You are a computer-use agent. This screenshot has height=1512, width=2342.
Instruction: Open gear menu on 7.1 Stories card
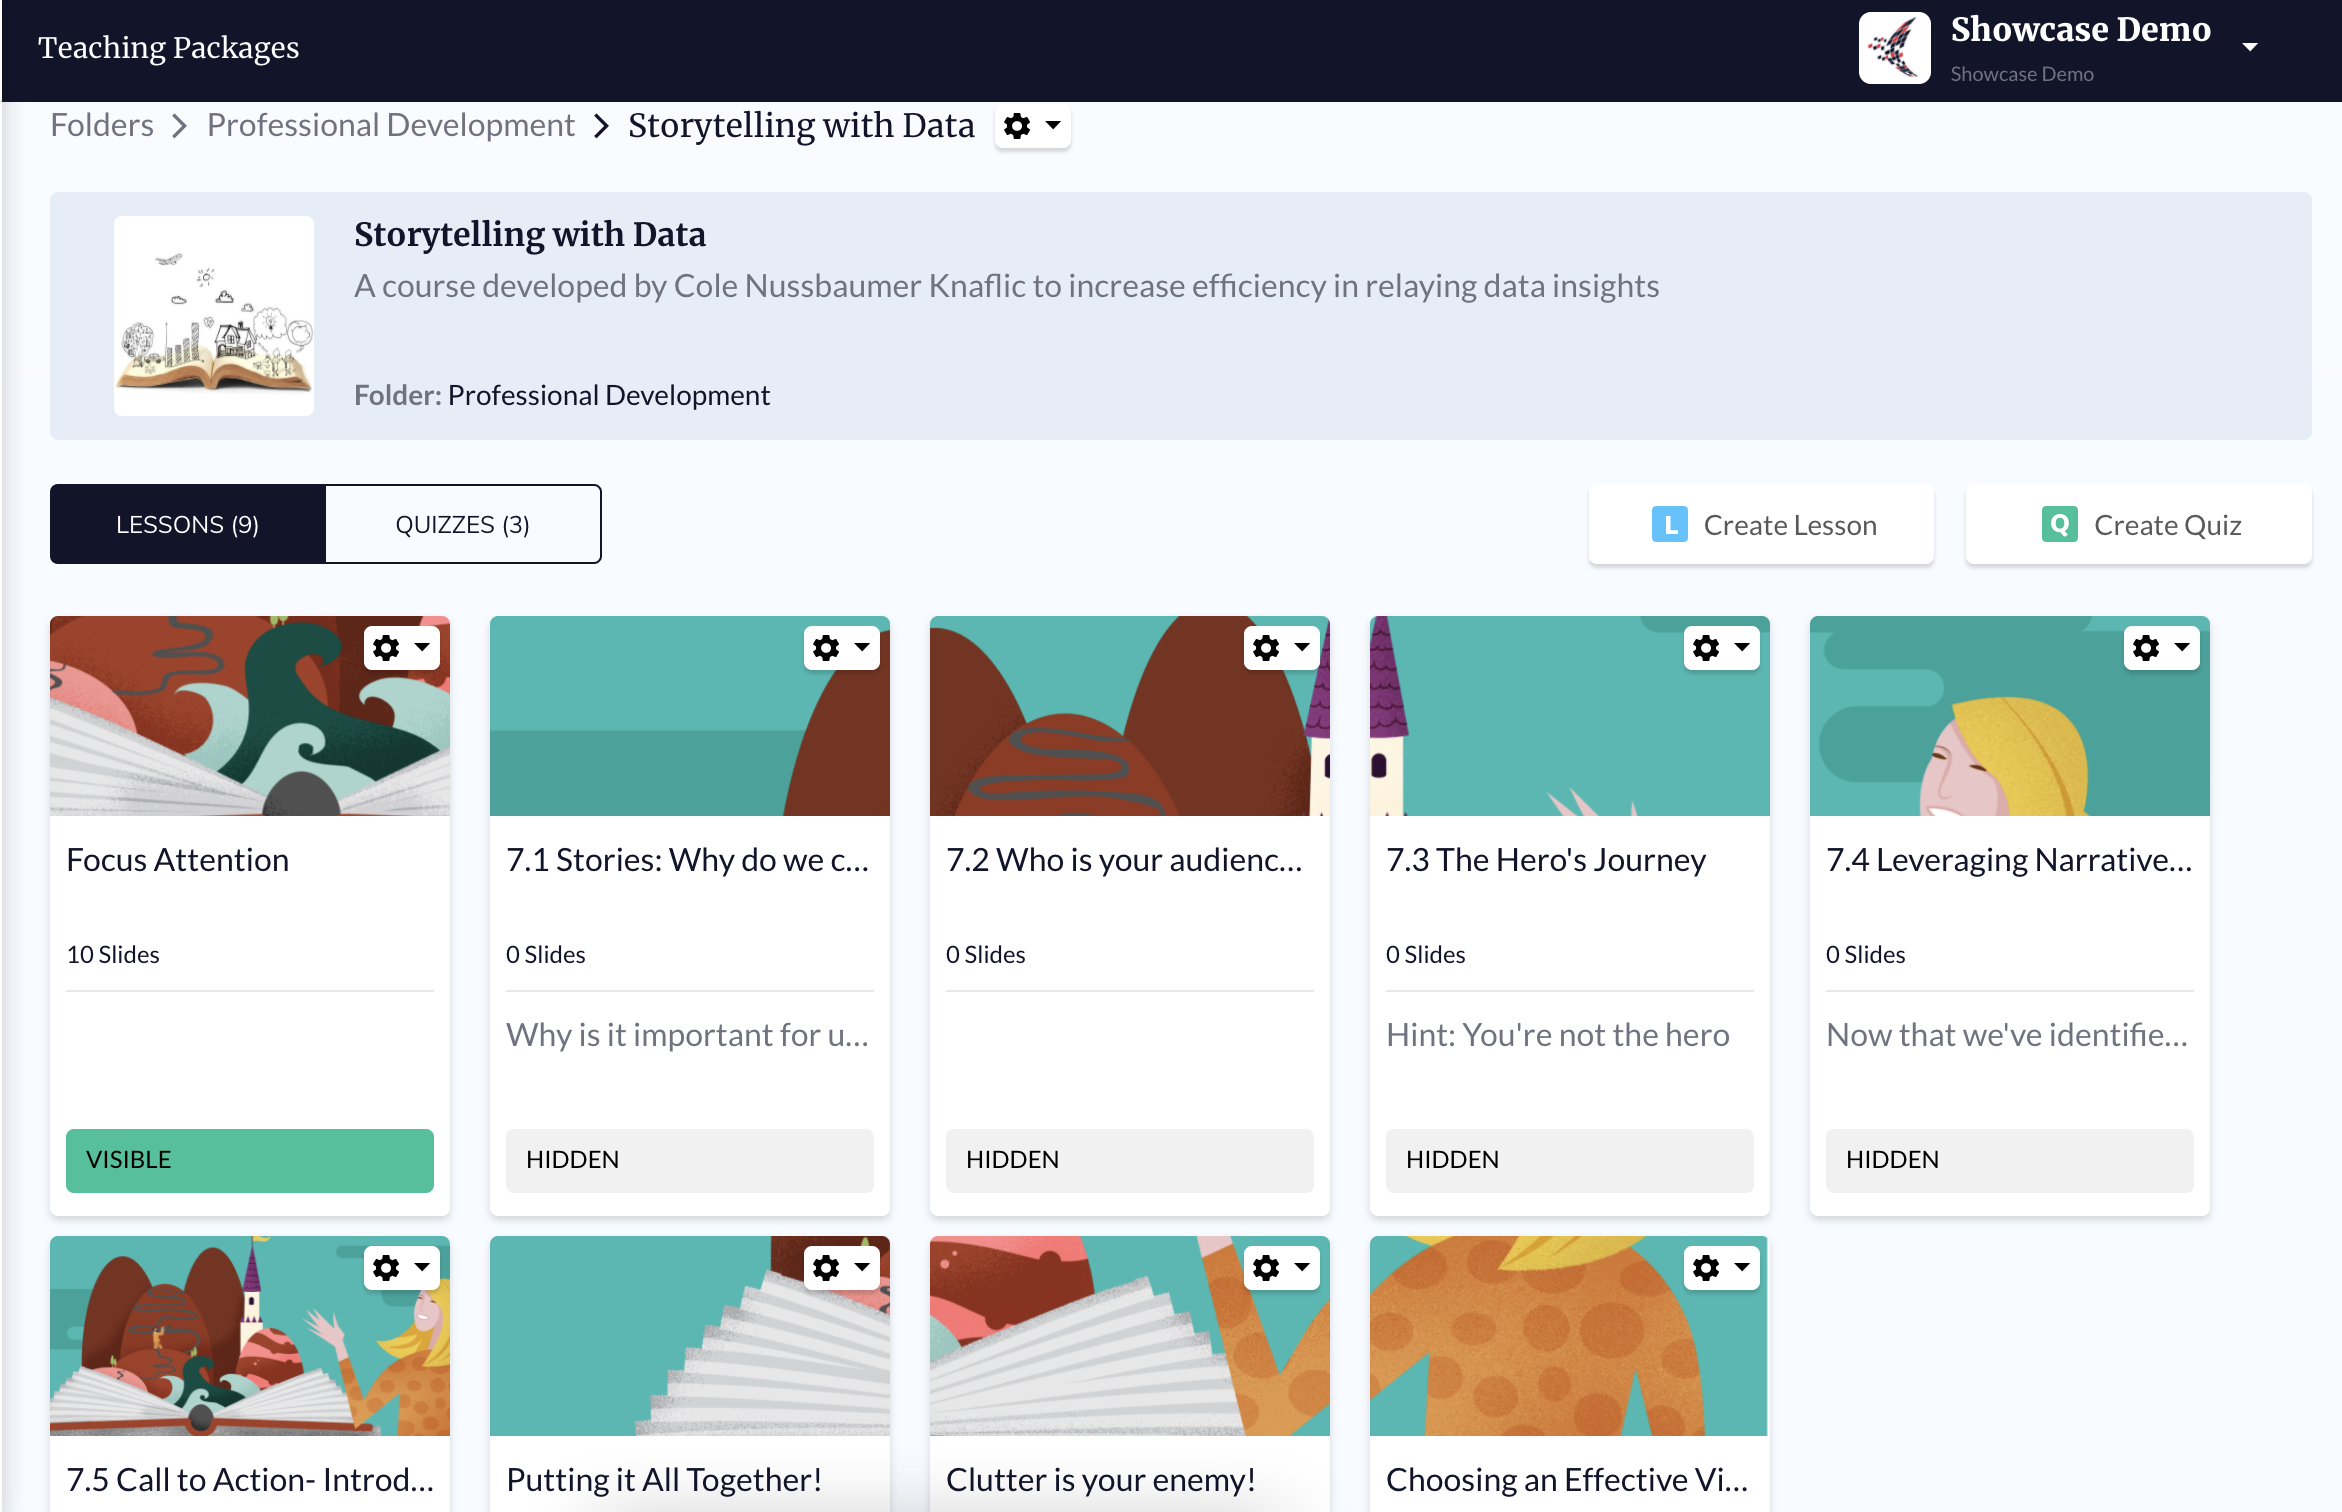tap(841, 648)
